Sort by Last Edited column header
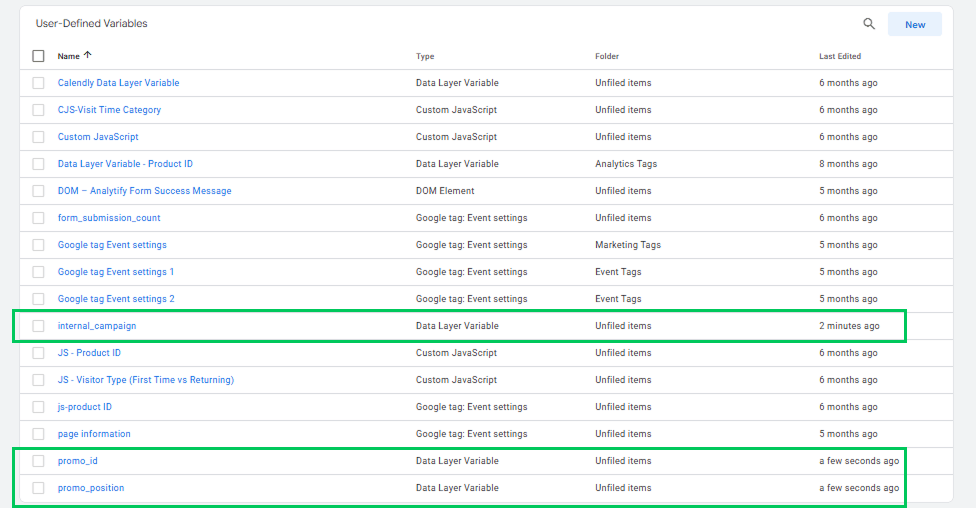The width and height of the screenshot is (976, 508). 840,56
